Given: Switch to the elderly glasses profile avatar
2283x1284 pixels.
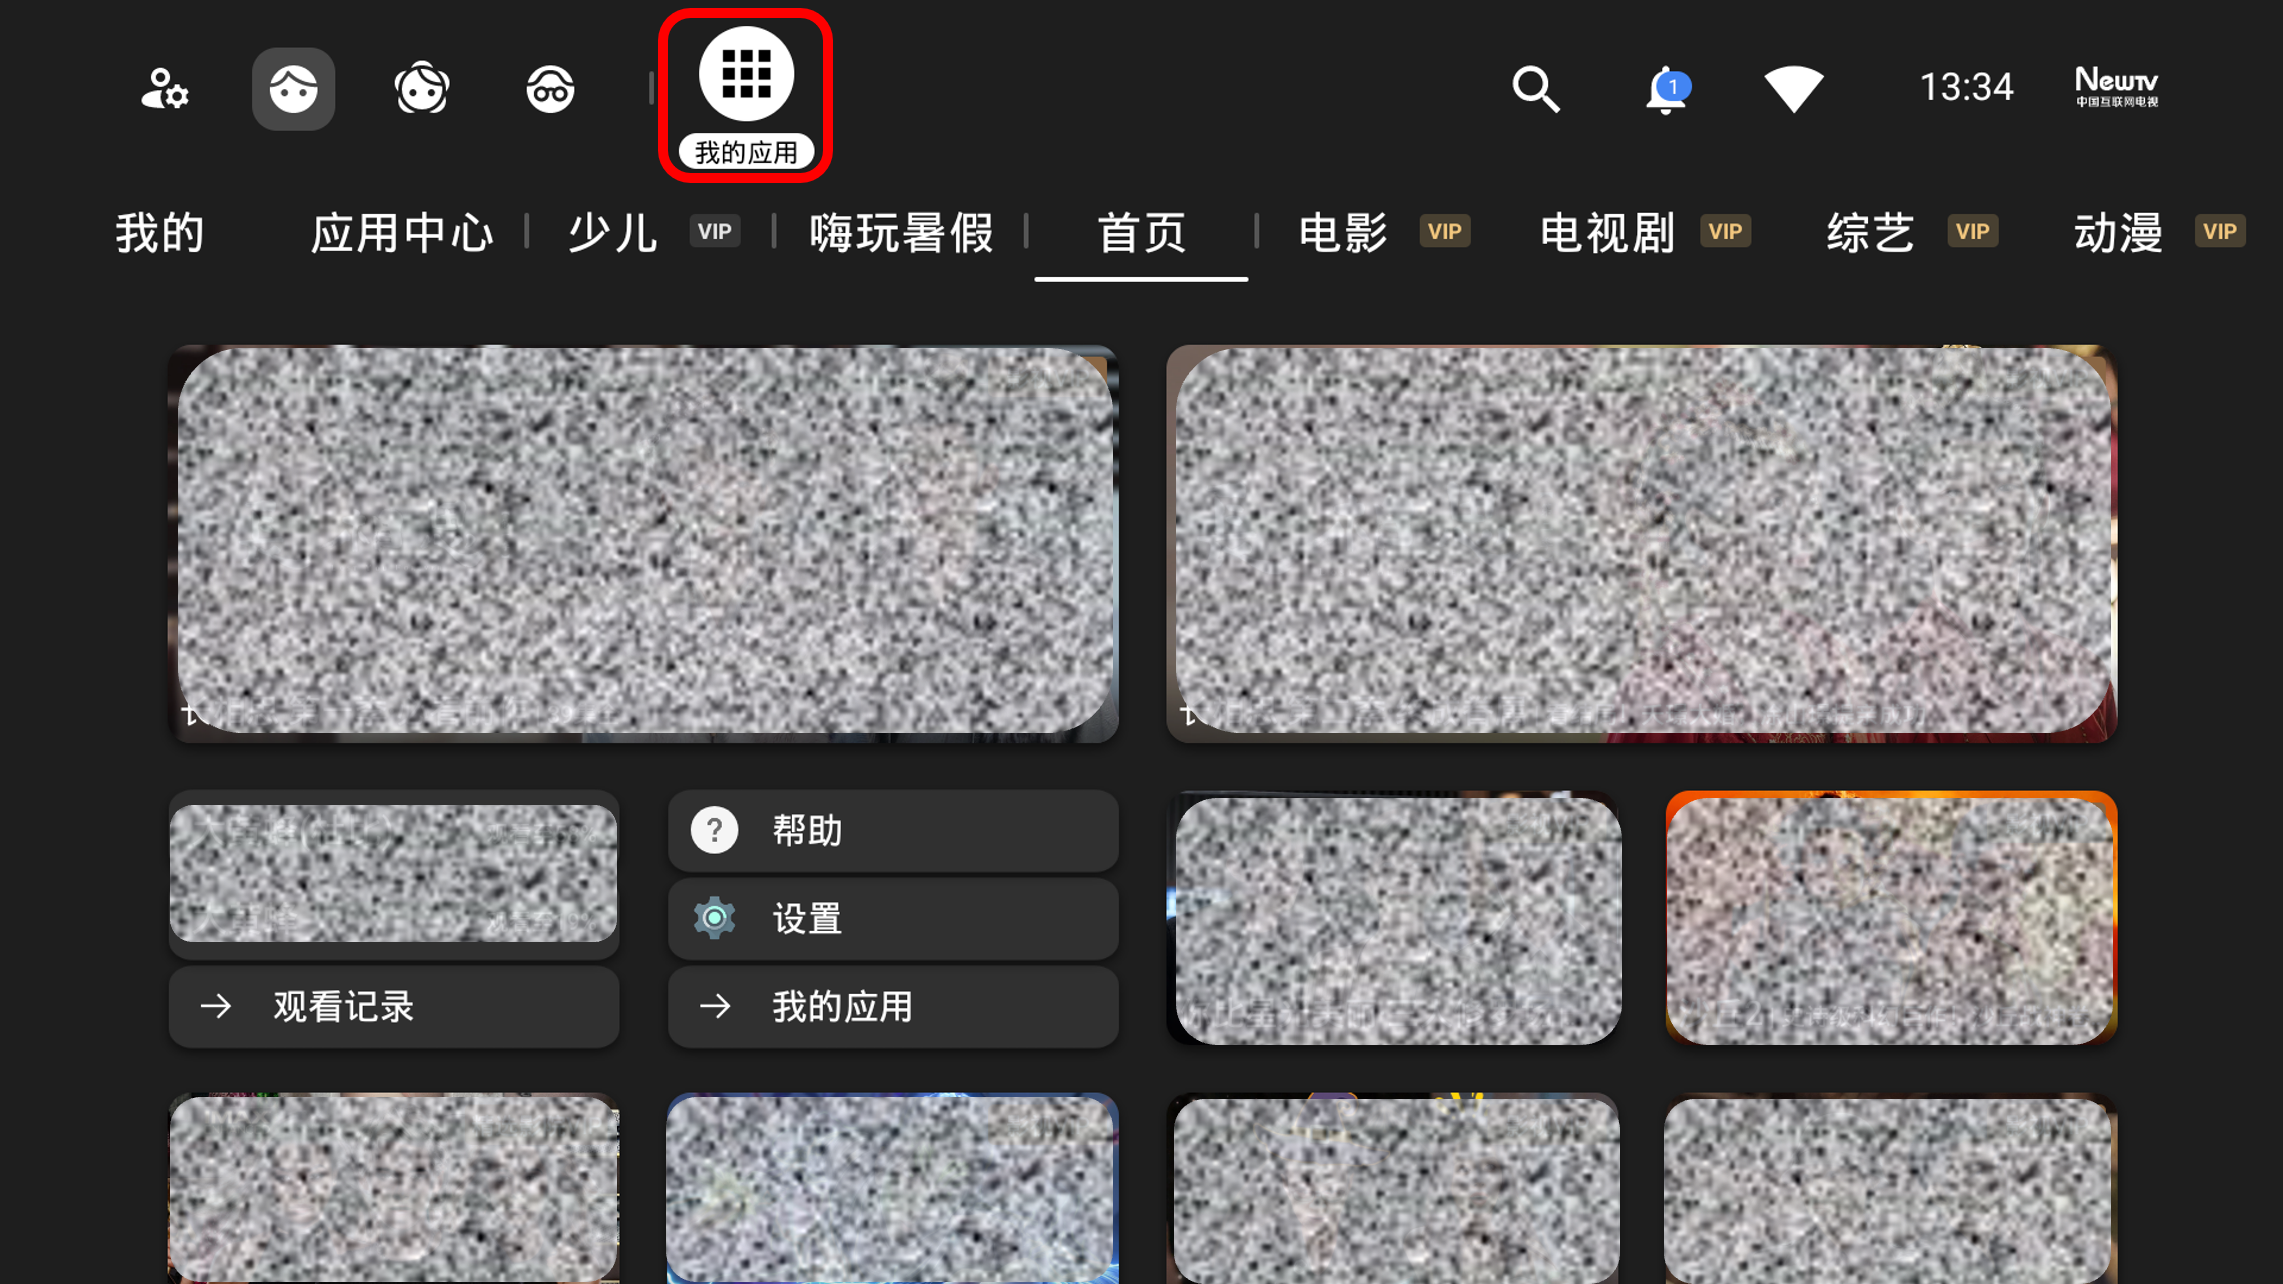Looking at the screenshot, I should coord(550,89).
